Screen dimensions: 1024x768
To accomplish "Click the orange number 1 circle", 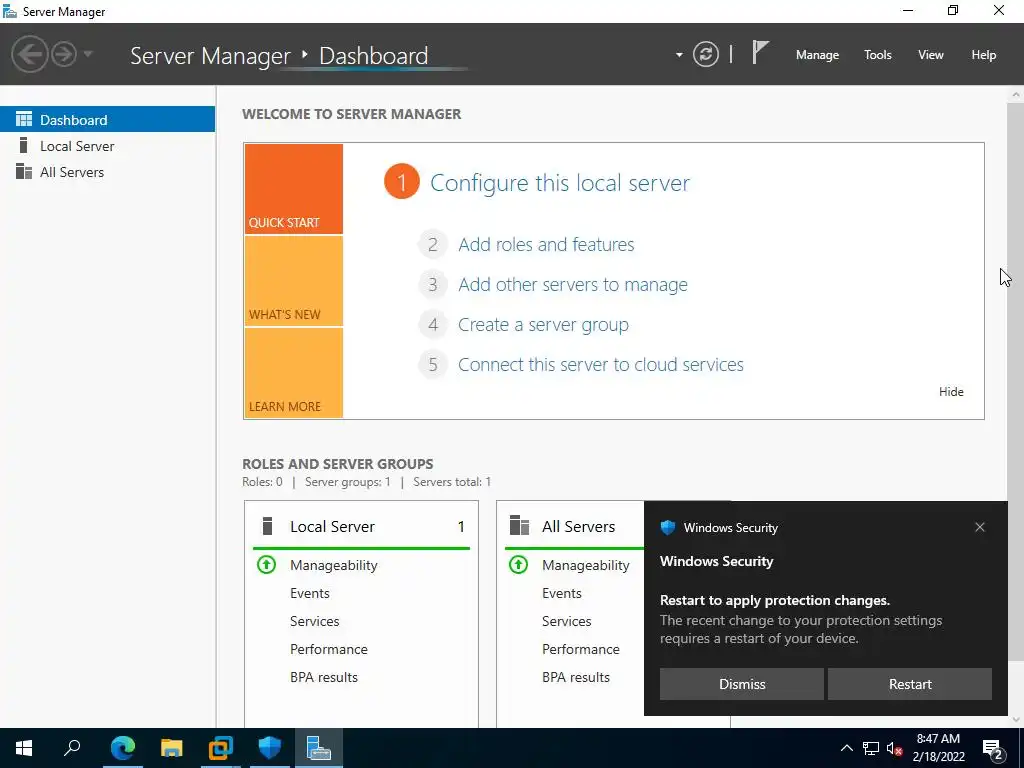I will [402, 182].
